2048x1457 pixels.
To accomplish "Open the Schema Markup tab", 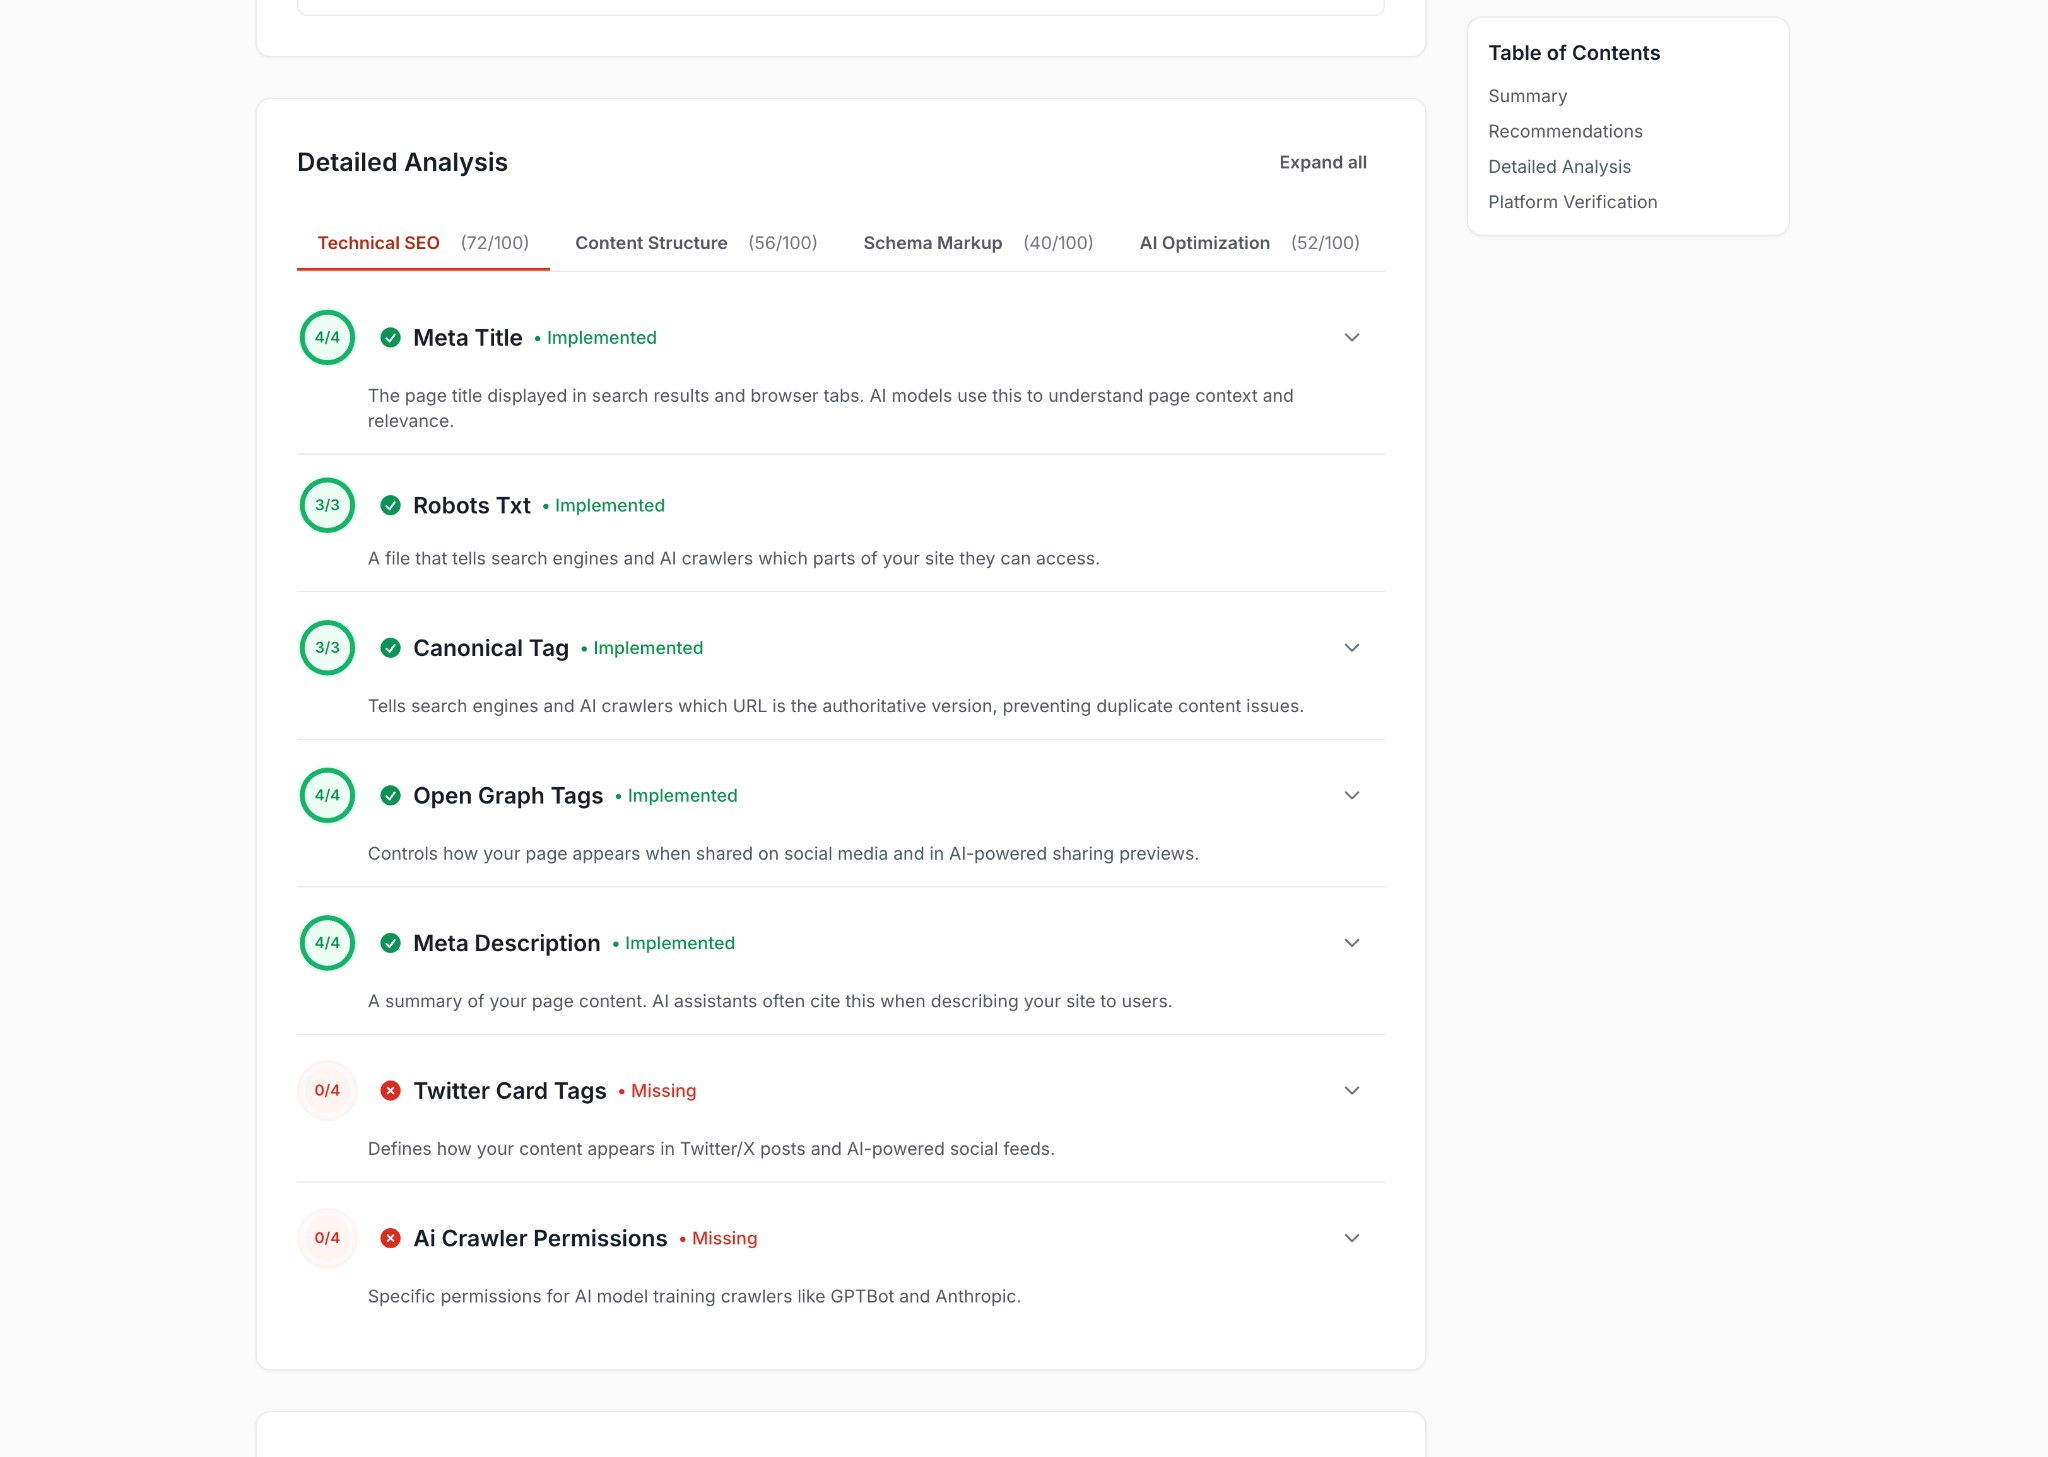I will click(932, 243).
